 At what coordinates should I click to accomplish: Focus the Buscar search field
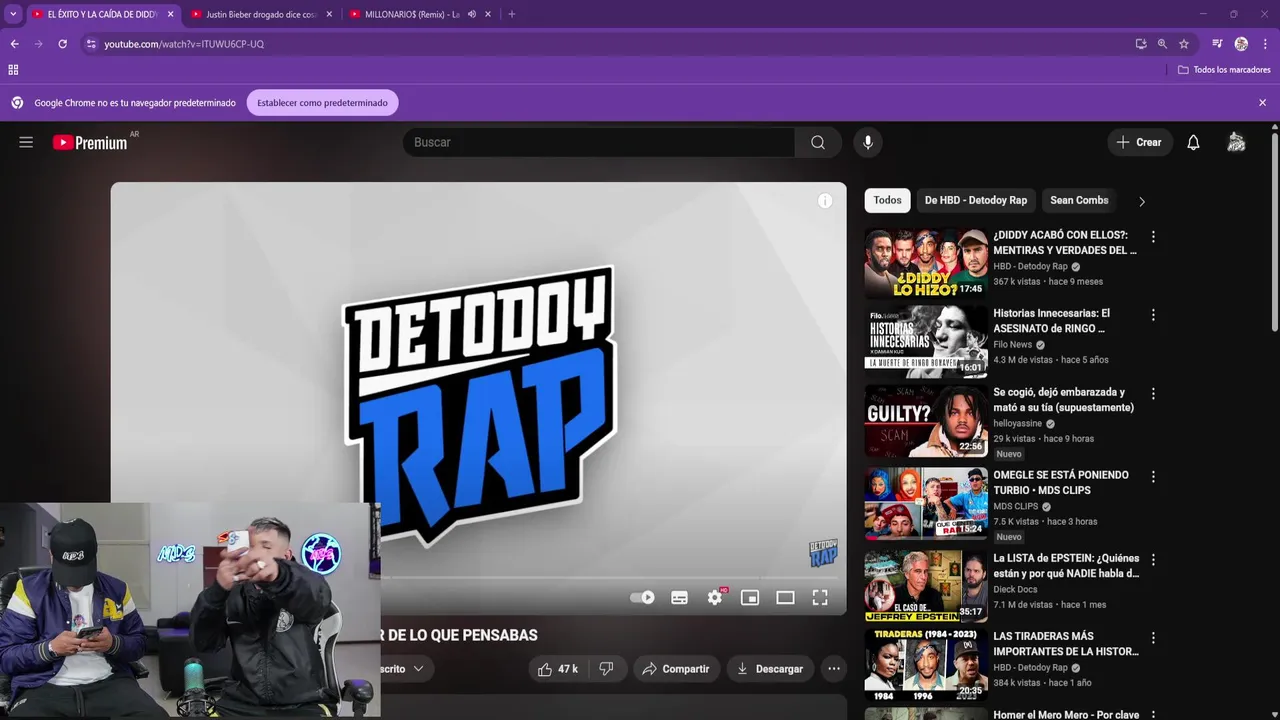click(598, 142)
